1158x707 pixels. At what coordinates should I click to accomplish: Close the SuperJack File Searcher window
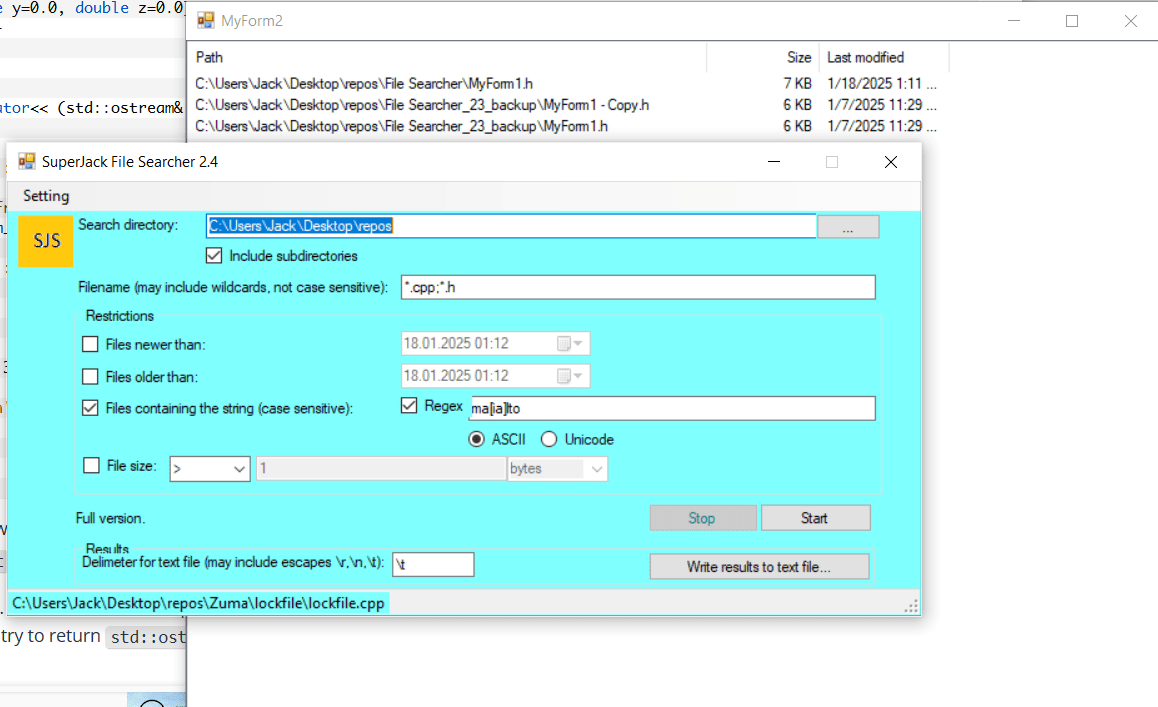coord(891,162)
